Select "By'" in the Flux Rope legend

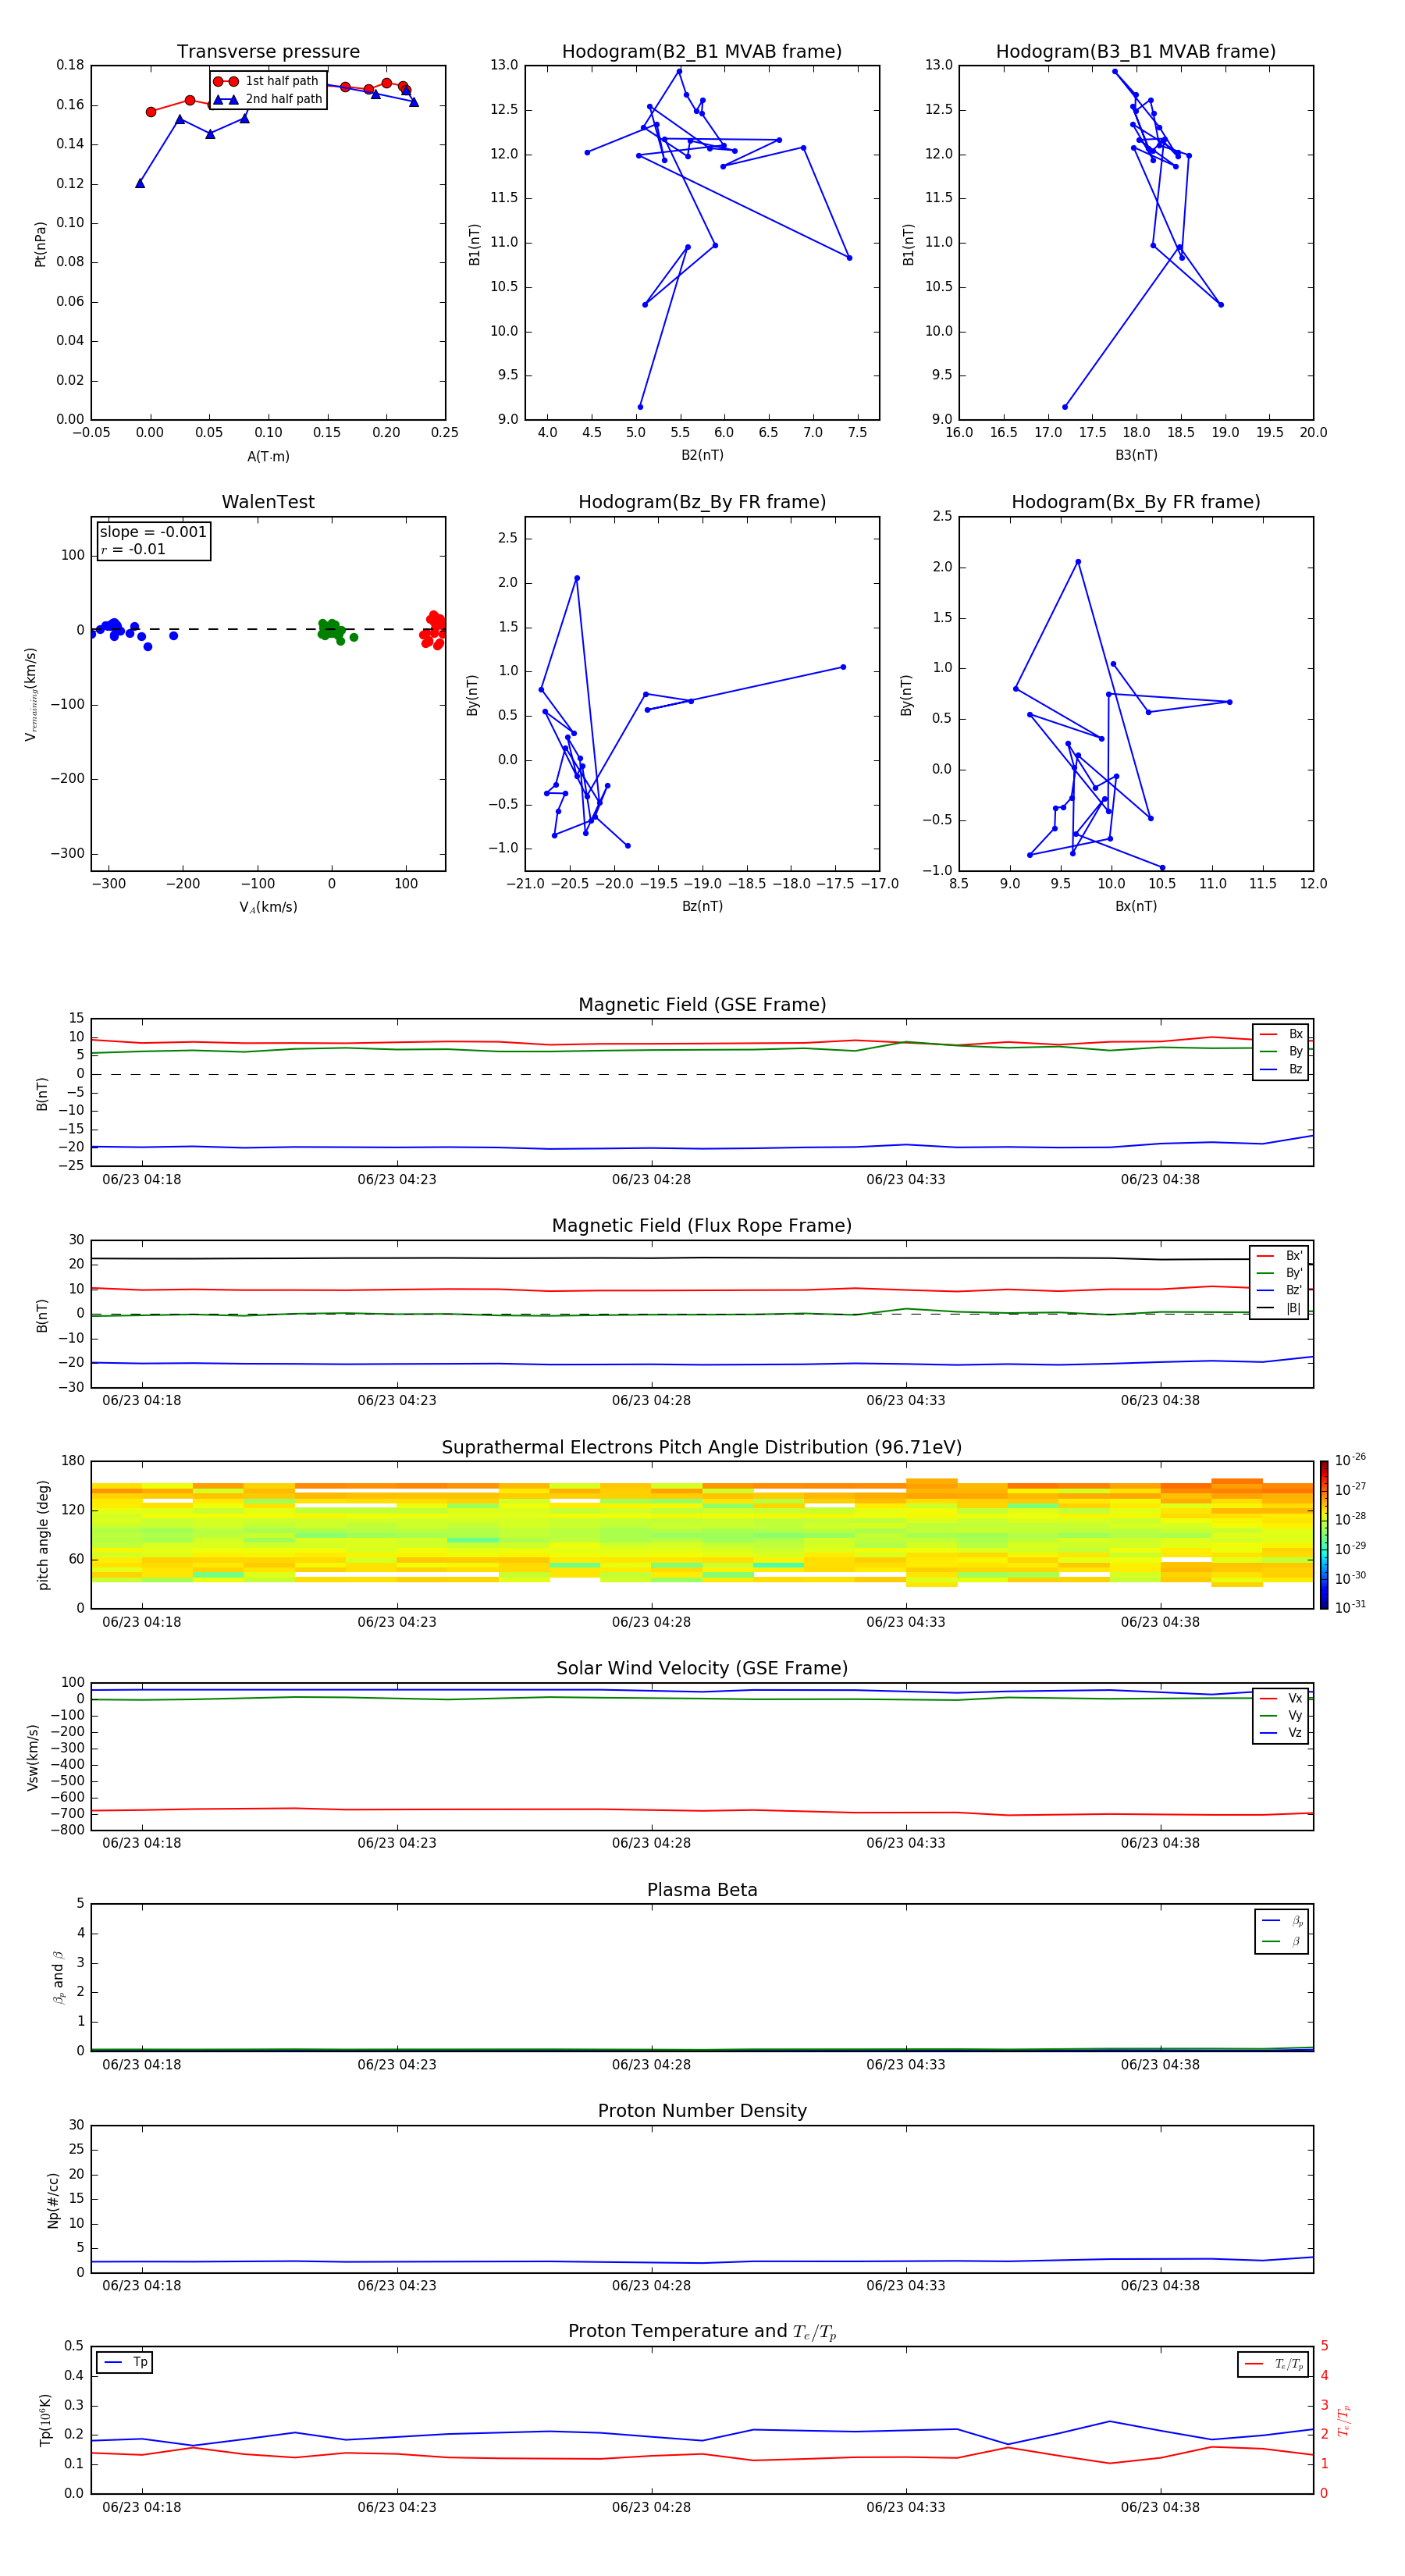click(x=1280, y=1274)
